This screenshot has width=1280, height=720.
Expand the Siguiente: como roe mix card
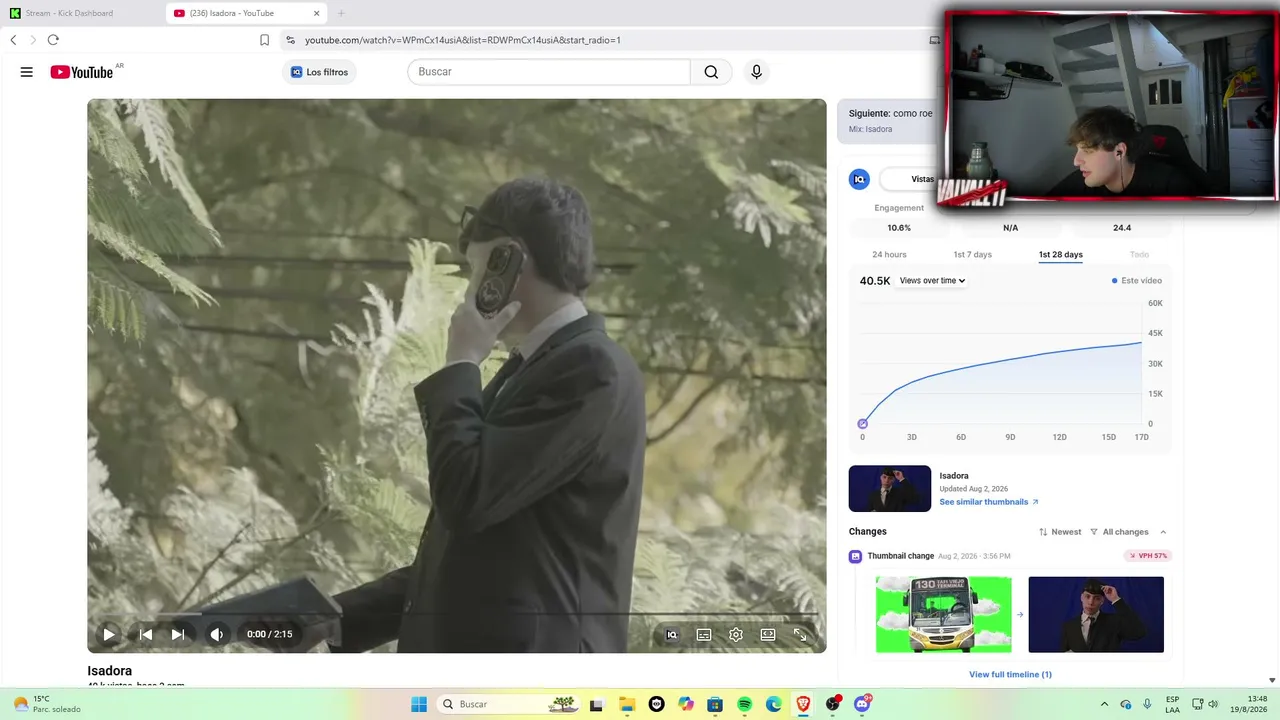pyautogui.click(x=891, y=121)
